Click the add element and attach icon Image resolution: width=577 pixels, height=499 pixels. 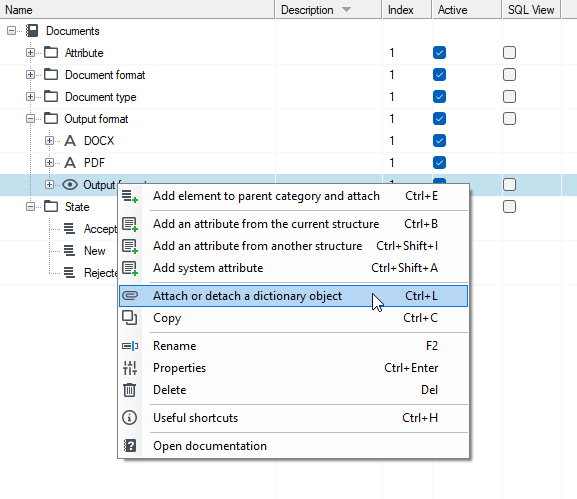(x=130, y=196)
